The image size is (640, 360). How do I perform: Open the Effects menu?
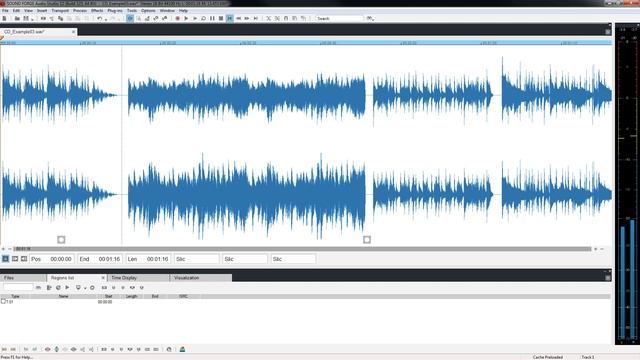tap(97, 11)
